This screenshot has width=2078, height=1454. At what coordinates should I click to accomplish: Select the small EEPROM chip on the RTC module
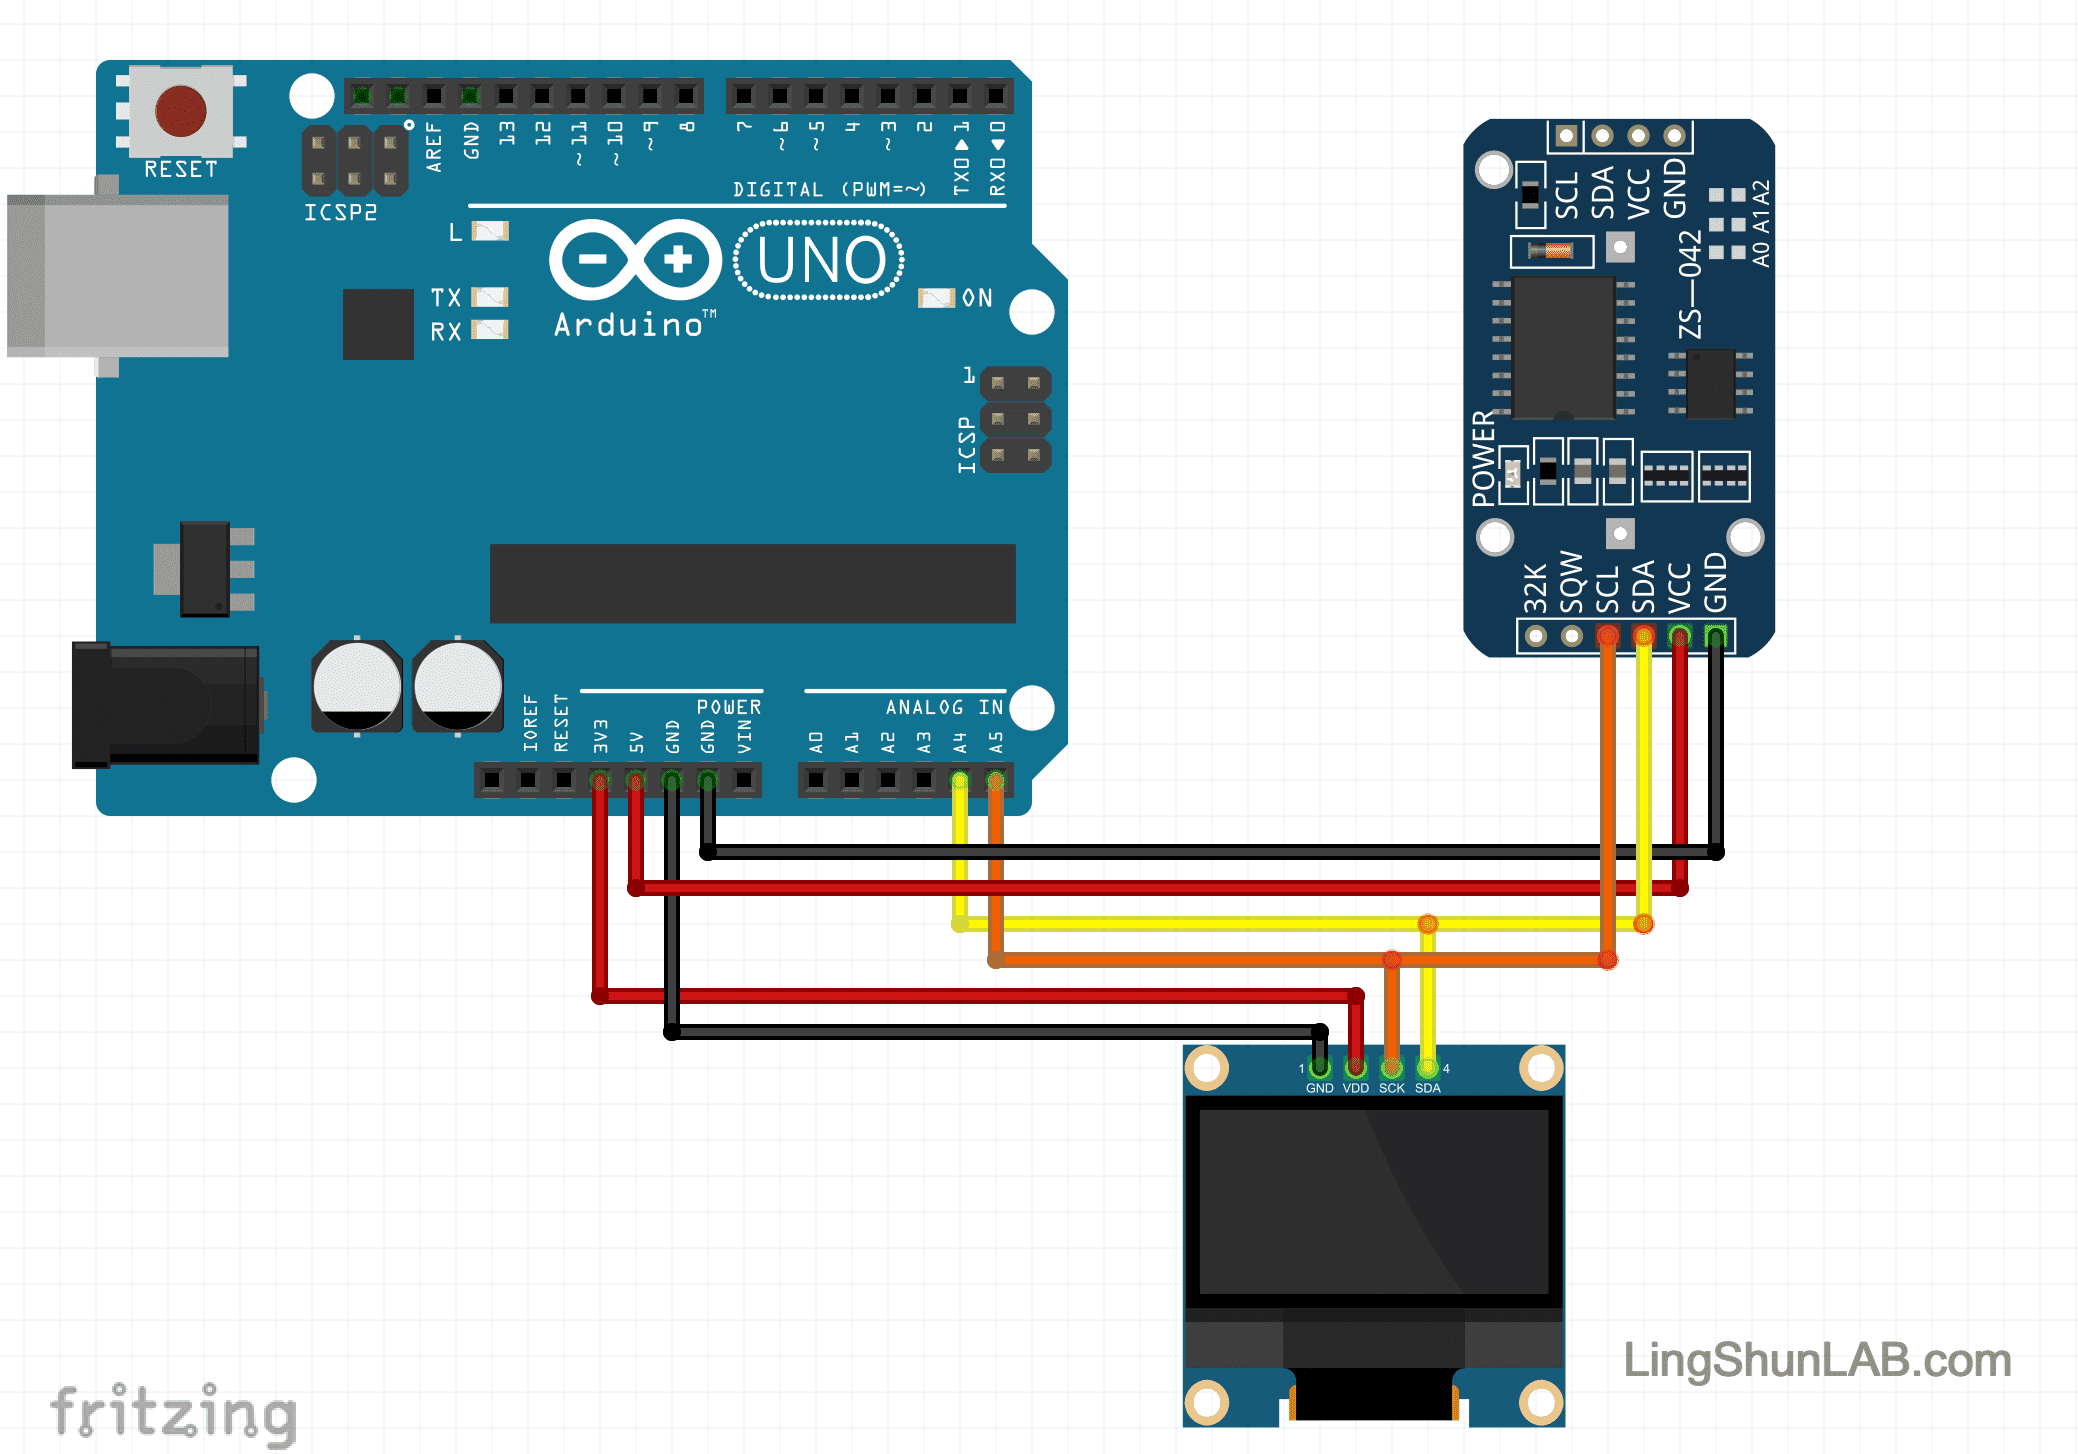[x=1710, y=384]
